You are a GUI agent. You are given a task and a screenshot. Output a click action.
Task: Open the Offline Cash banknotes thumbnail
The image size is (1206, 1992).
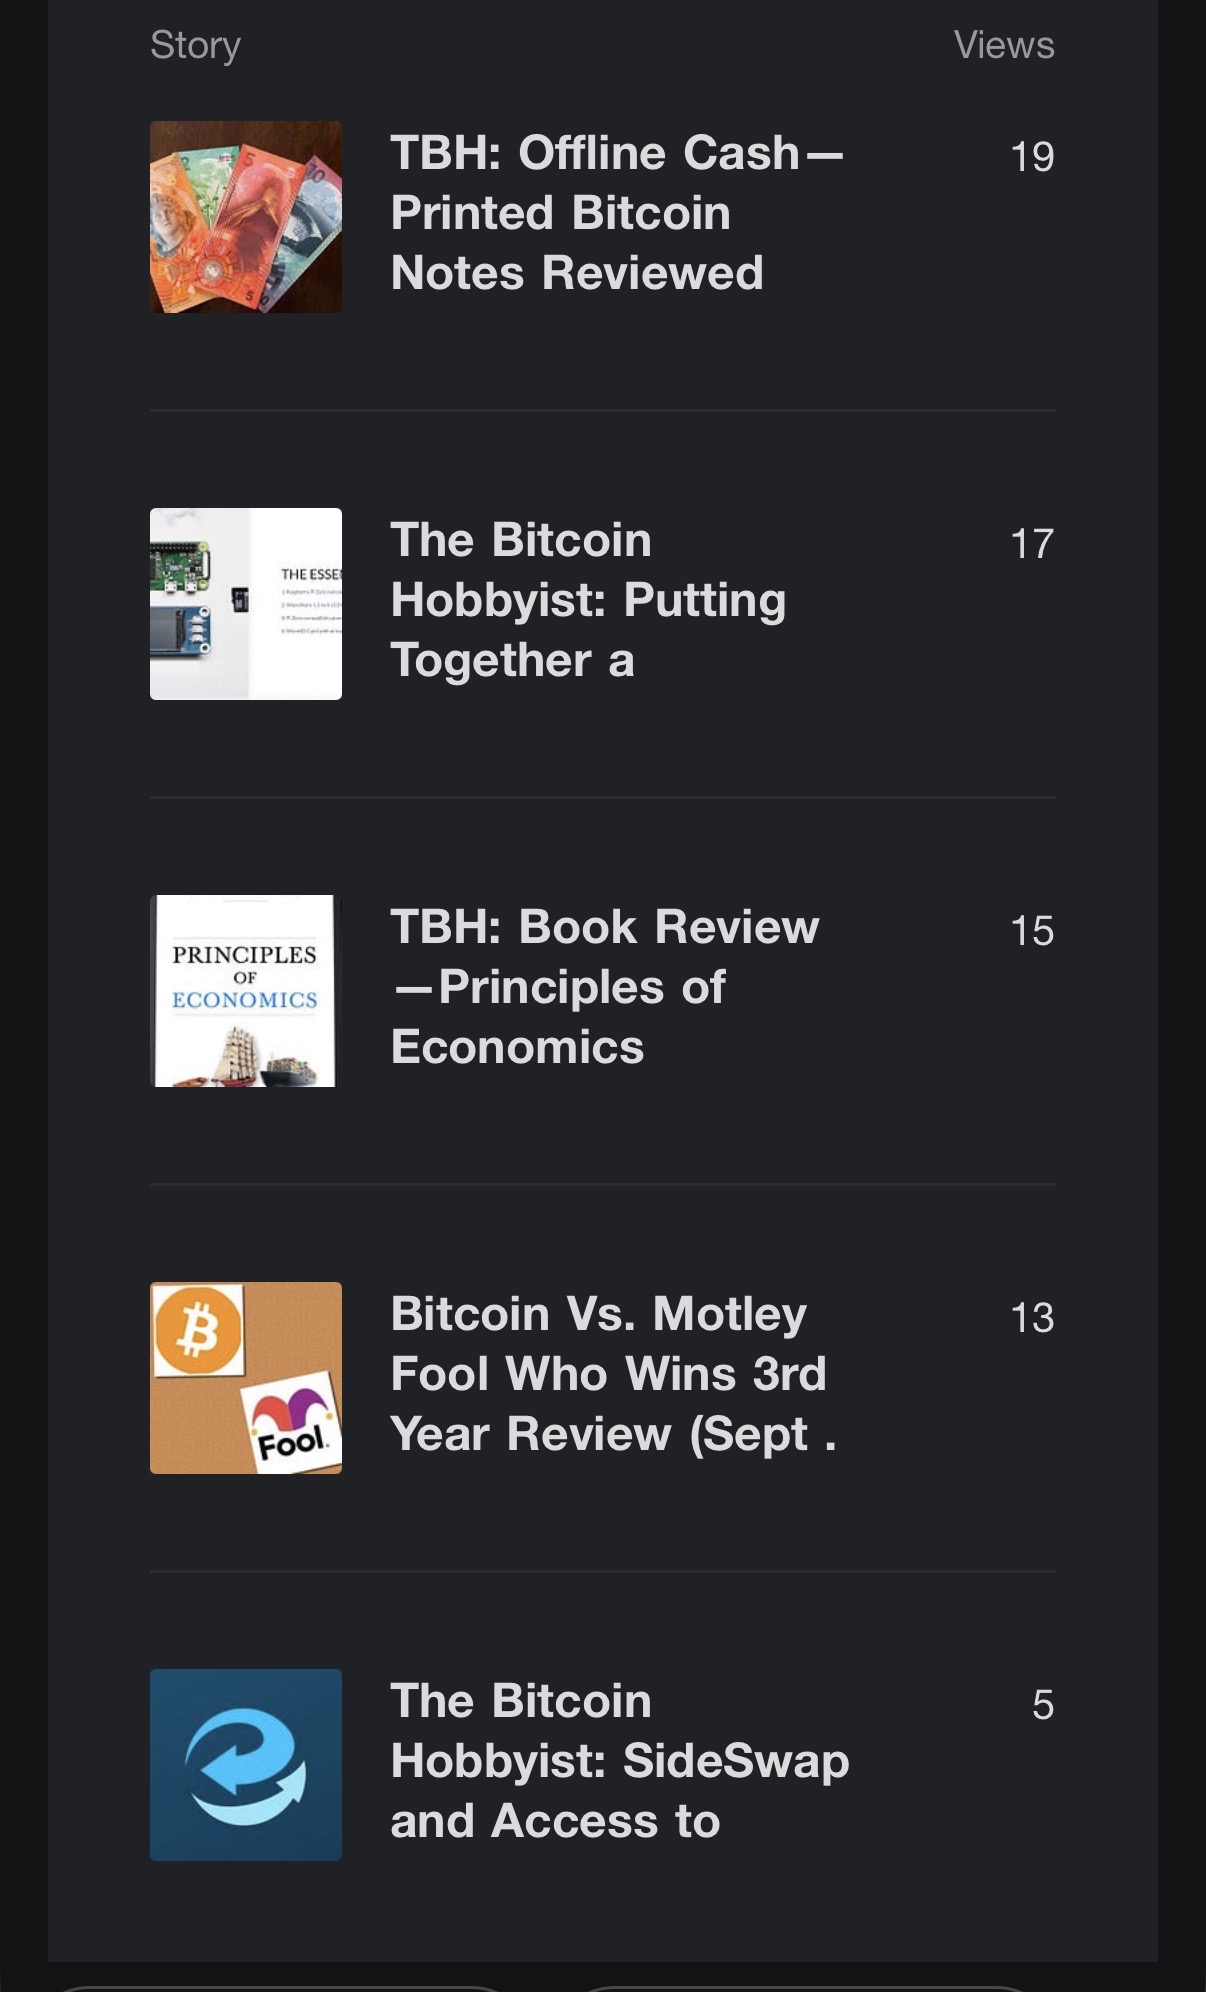pyautogui.click(x=246, y=217)
